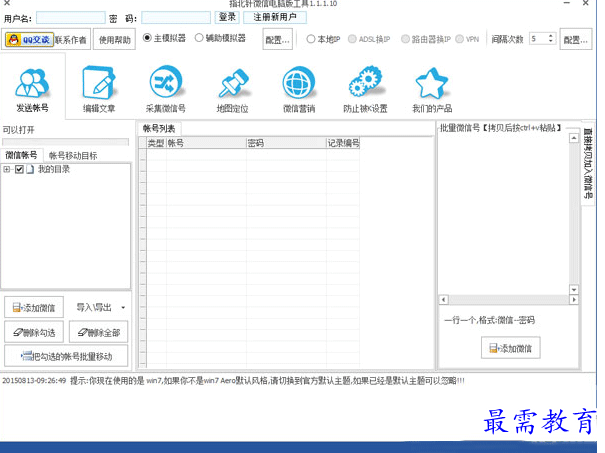This screenshot has width=605, height=453.
Task: Open emulator 配置... button
Action: tap(277, 39)
